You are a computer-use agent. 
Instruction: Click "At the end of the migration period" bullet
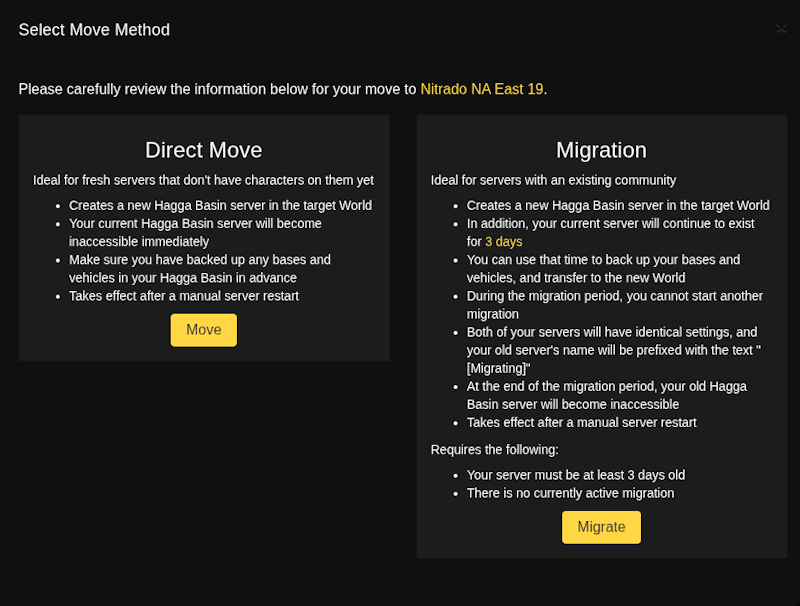click(607, 395)
